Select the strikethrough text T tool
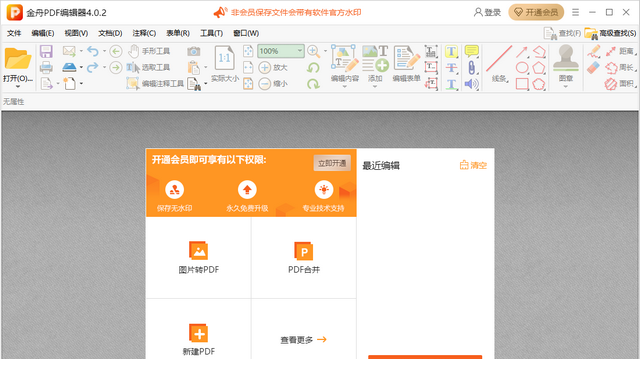 coord(451,67)
